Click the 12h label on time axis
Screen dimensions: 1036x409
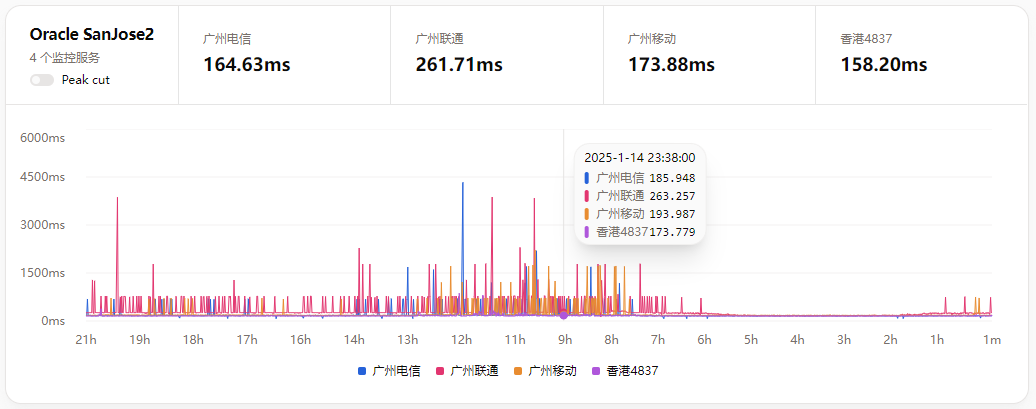(x=462, y=340)
